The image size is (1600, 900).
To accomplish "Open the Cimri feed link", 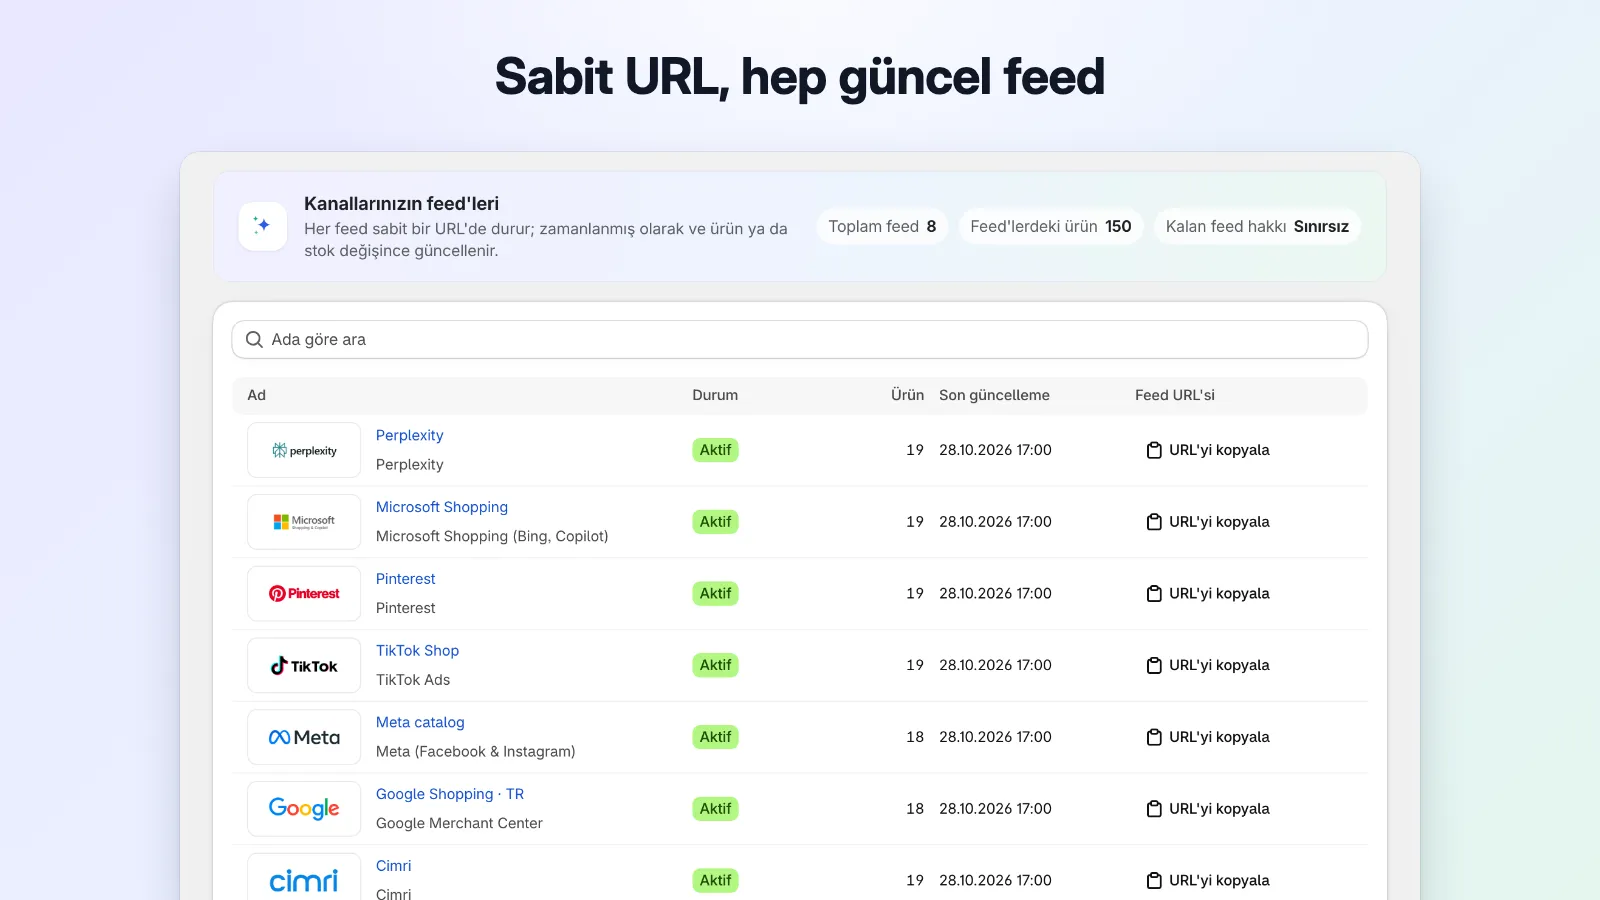I will pos(393,866).
